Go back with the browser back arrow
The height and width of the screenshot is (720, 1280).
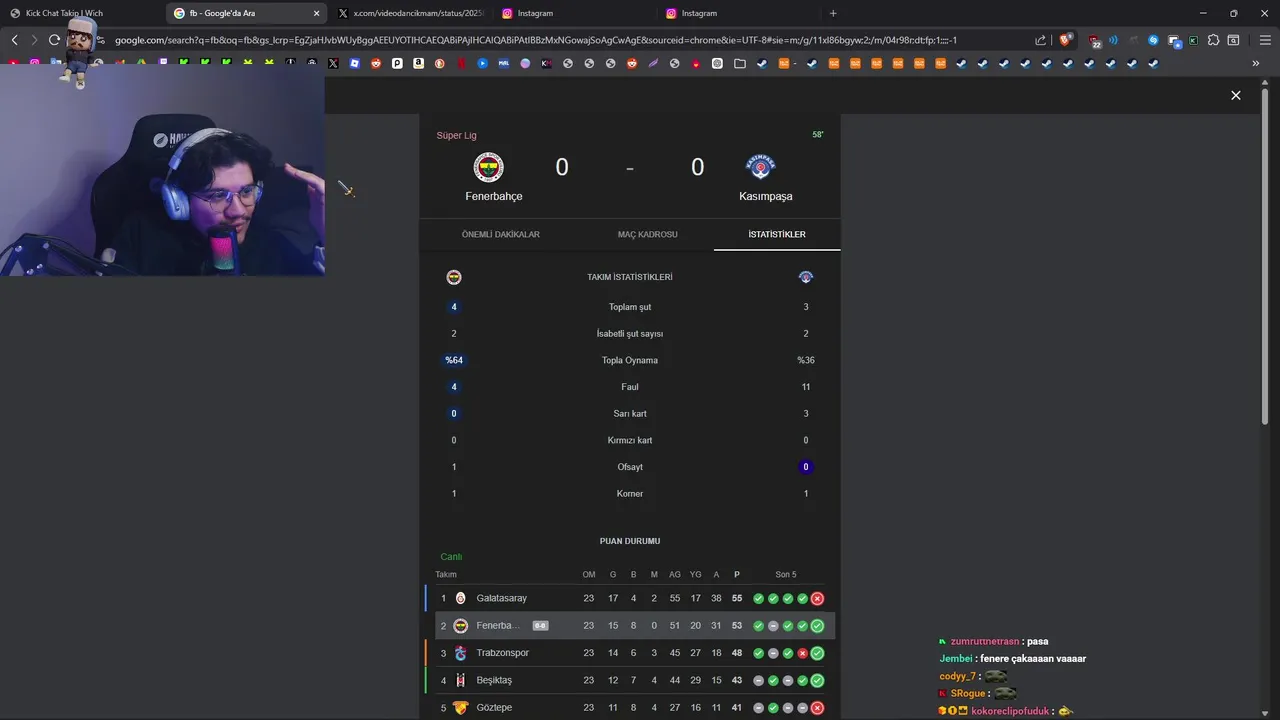14,40
